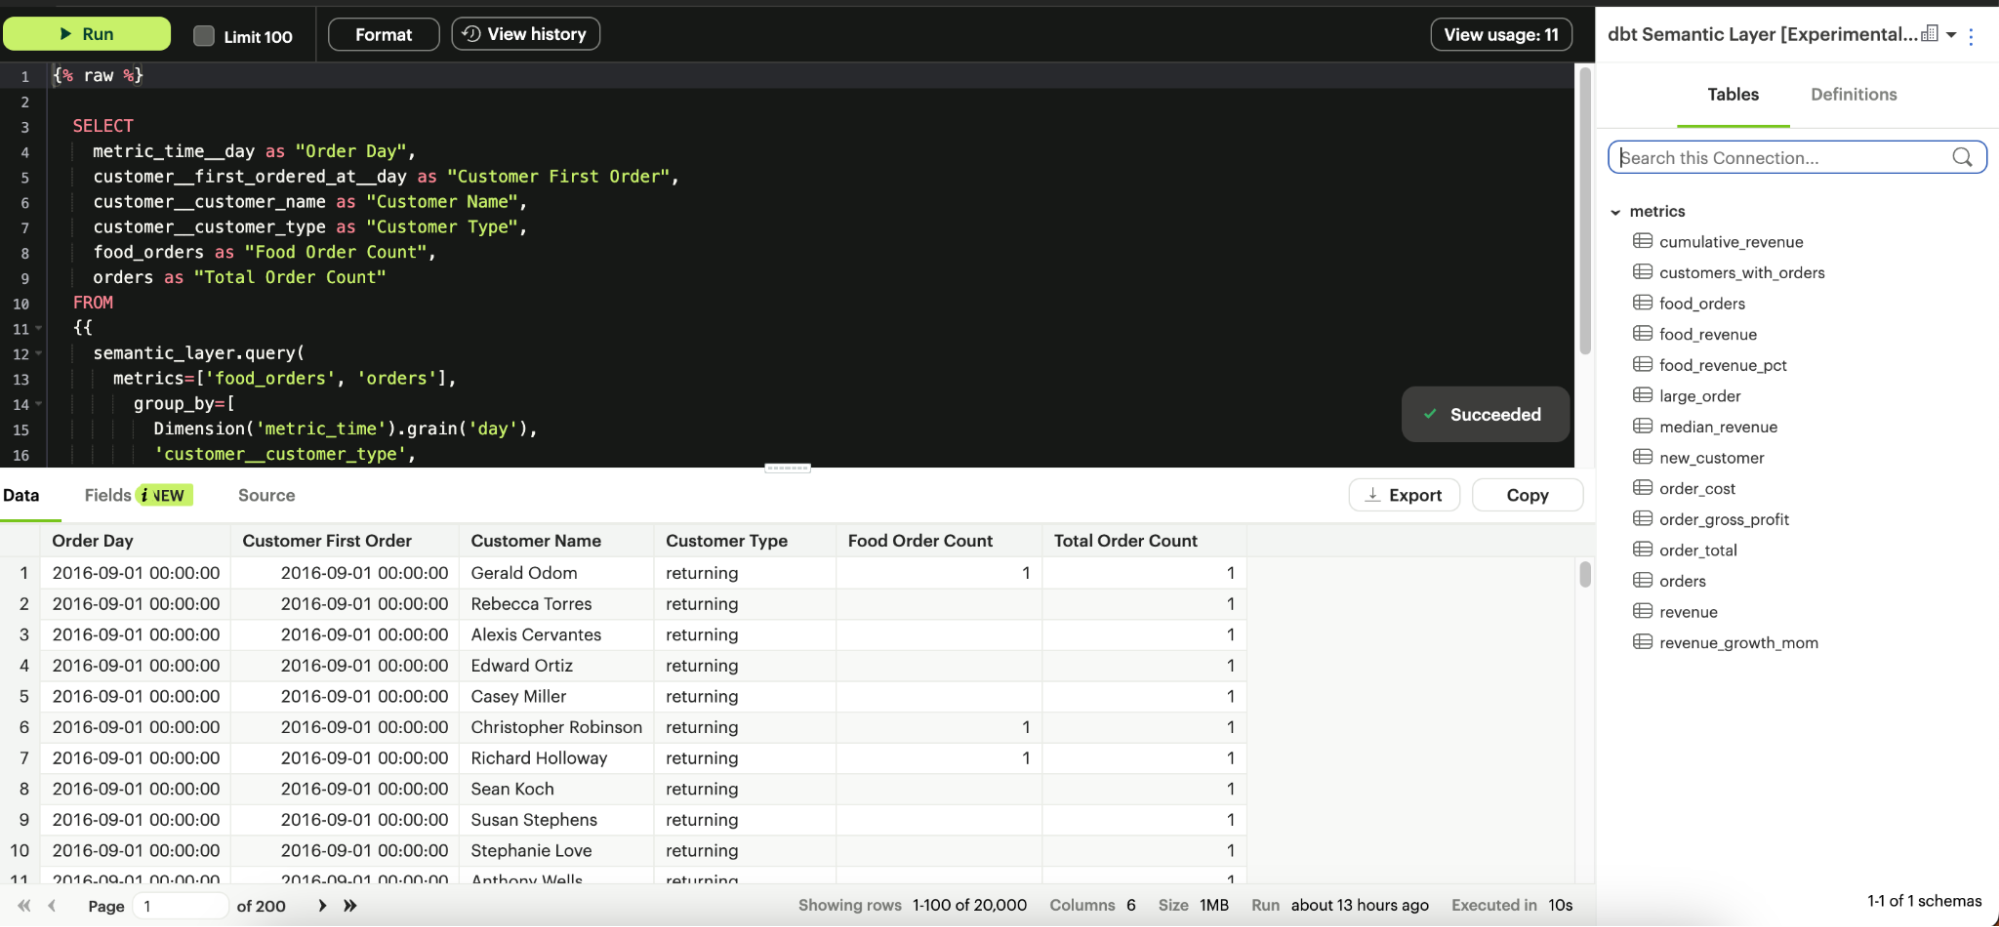1999x927 pixels.
Task: Run the SQL query
Action: tap(87, 34)
